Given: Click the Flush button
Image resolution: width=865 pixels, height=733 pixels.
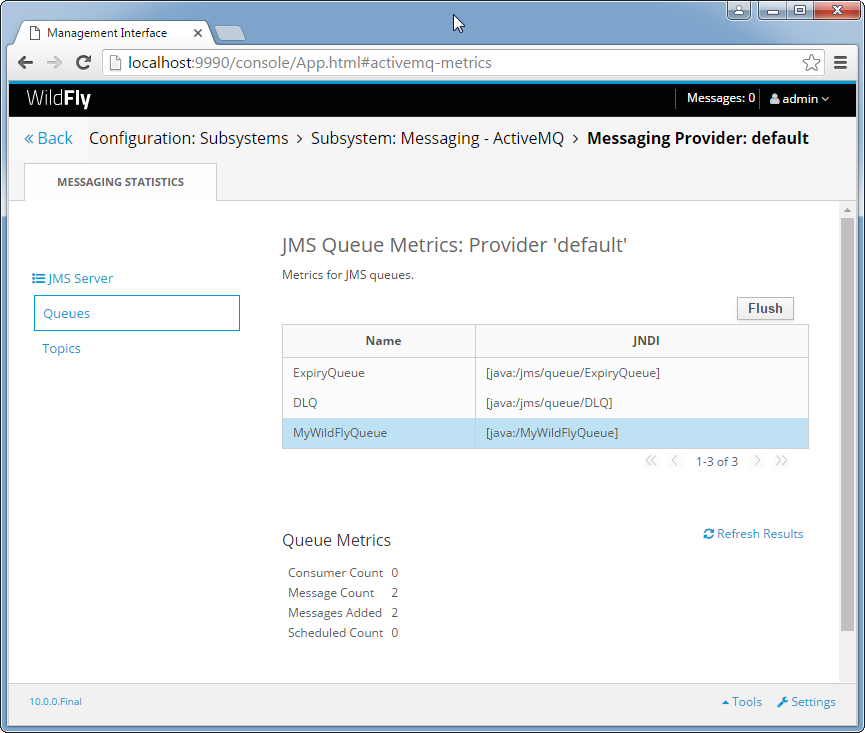Looking at the screenshot, I should 765,308.
